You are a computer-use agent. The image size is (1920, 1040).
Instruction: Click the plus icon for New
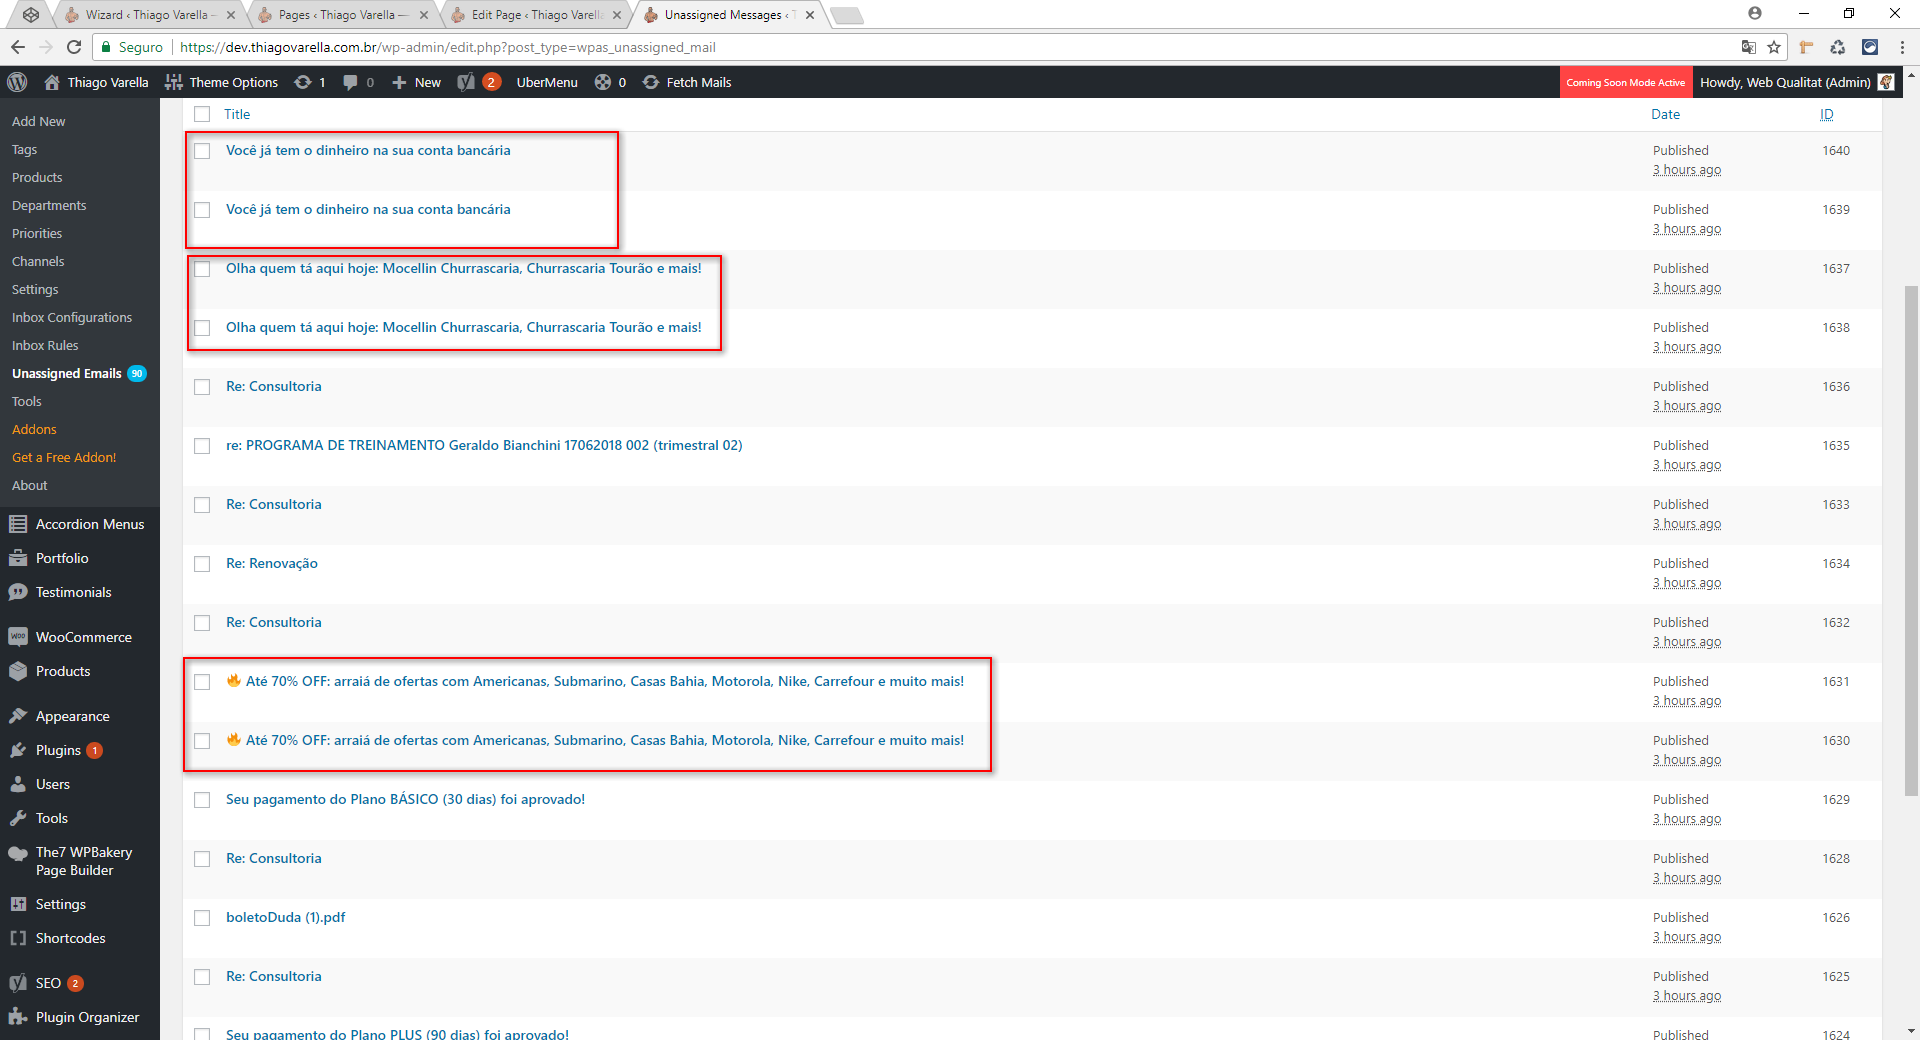click(x=399, y=82)
